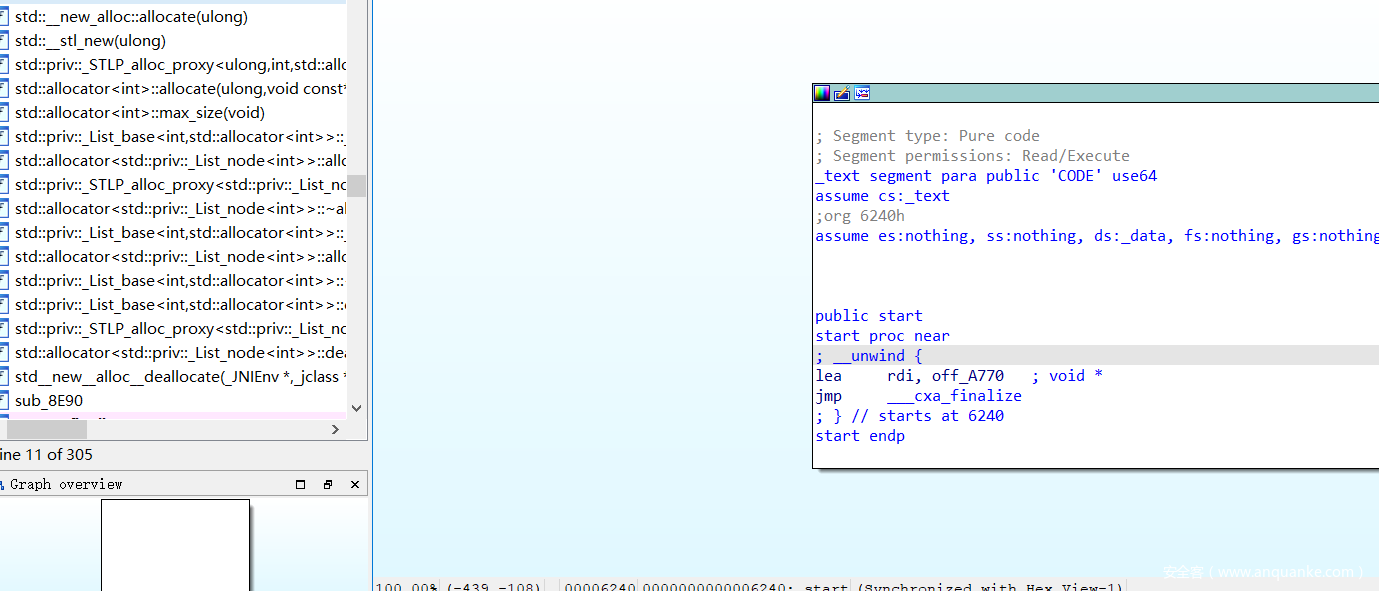The height and width of the screenshot is (591, 1379).
Task: Click the function icon beside sub_8E90
Action: coord(3,400)
